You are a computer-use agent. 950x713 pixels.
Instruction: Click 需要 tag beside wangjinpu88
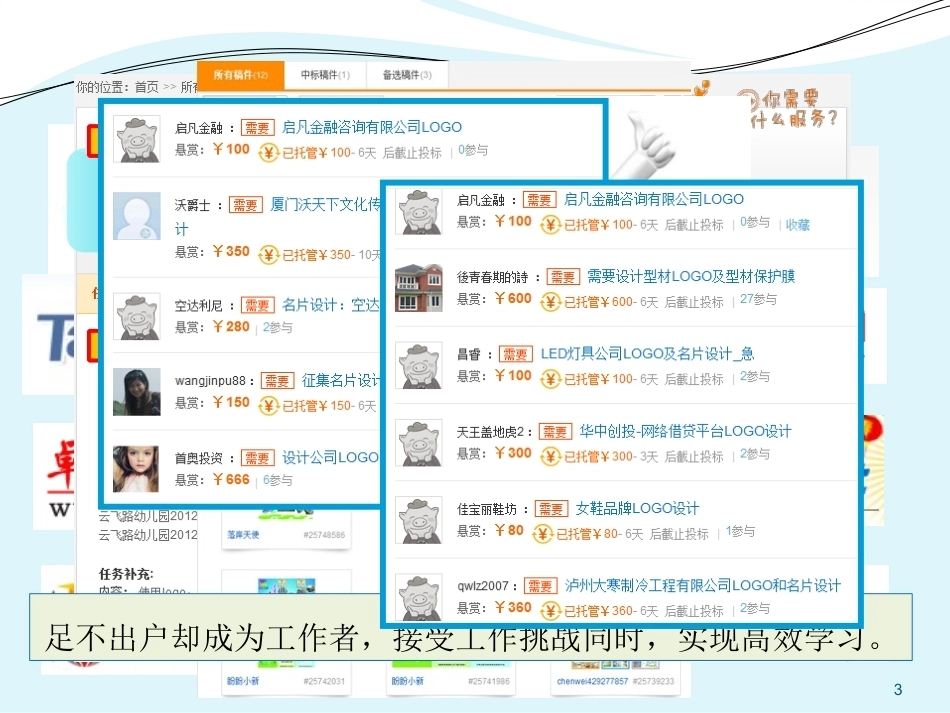pos(277,381)
